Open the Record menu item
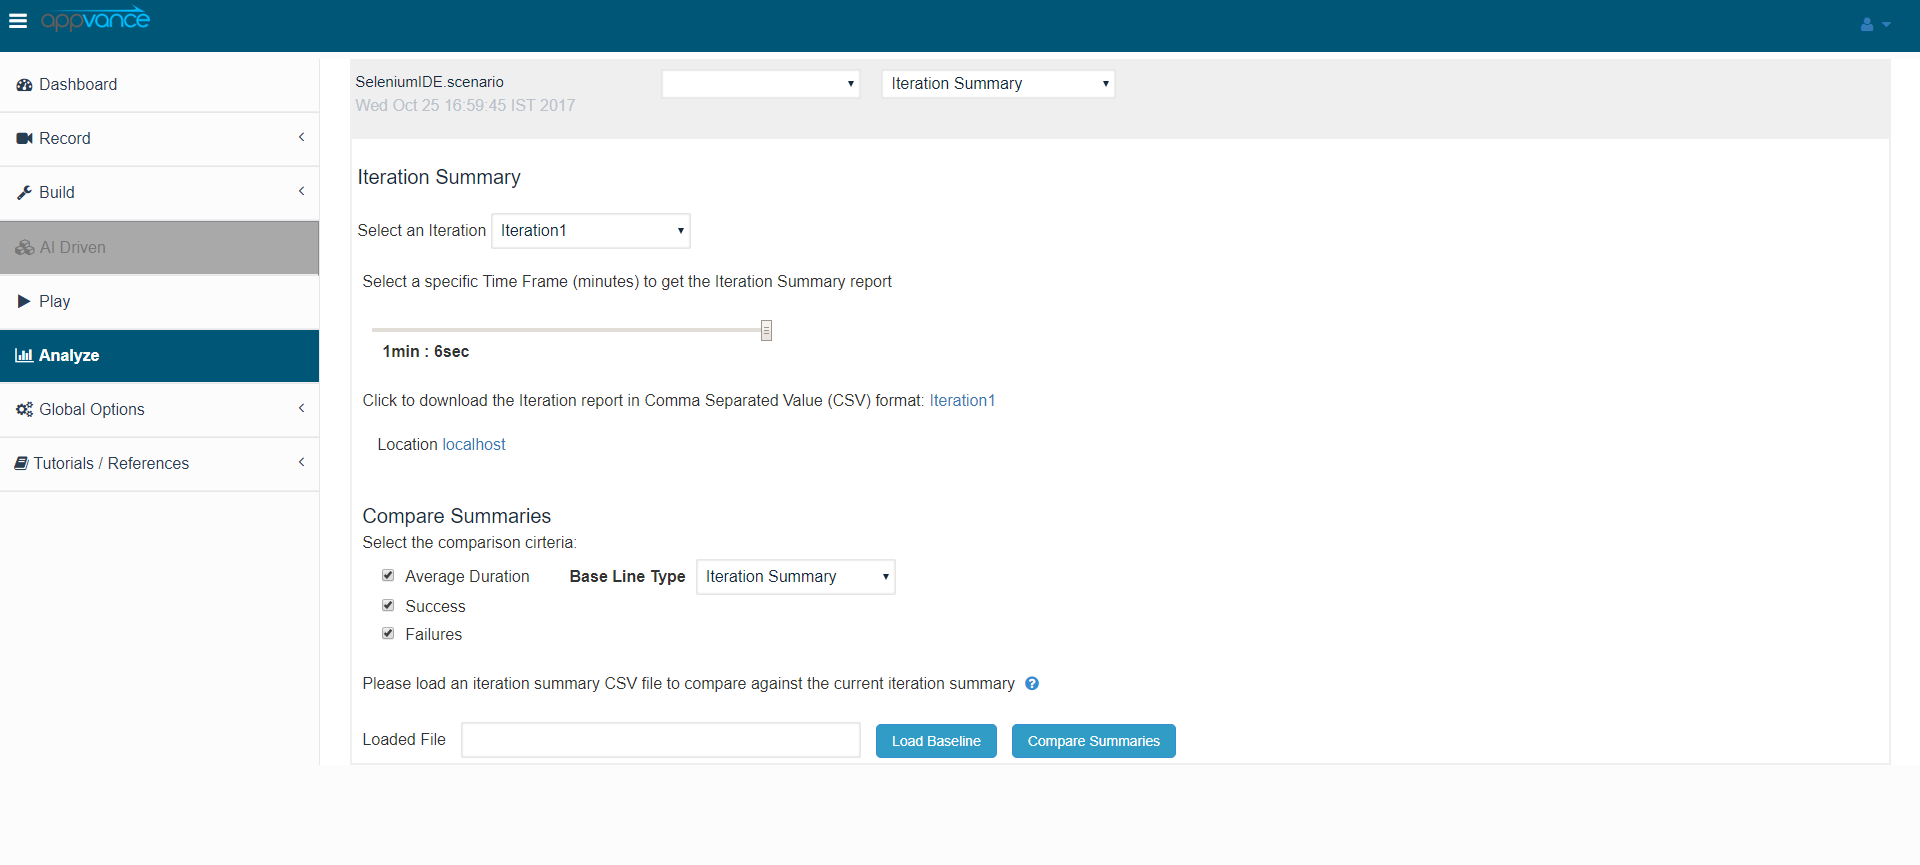Image resolution: width=1920 pixels, height=865 pixels. 160,139
